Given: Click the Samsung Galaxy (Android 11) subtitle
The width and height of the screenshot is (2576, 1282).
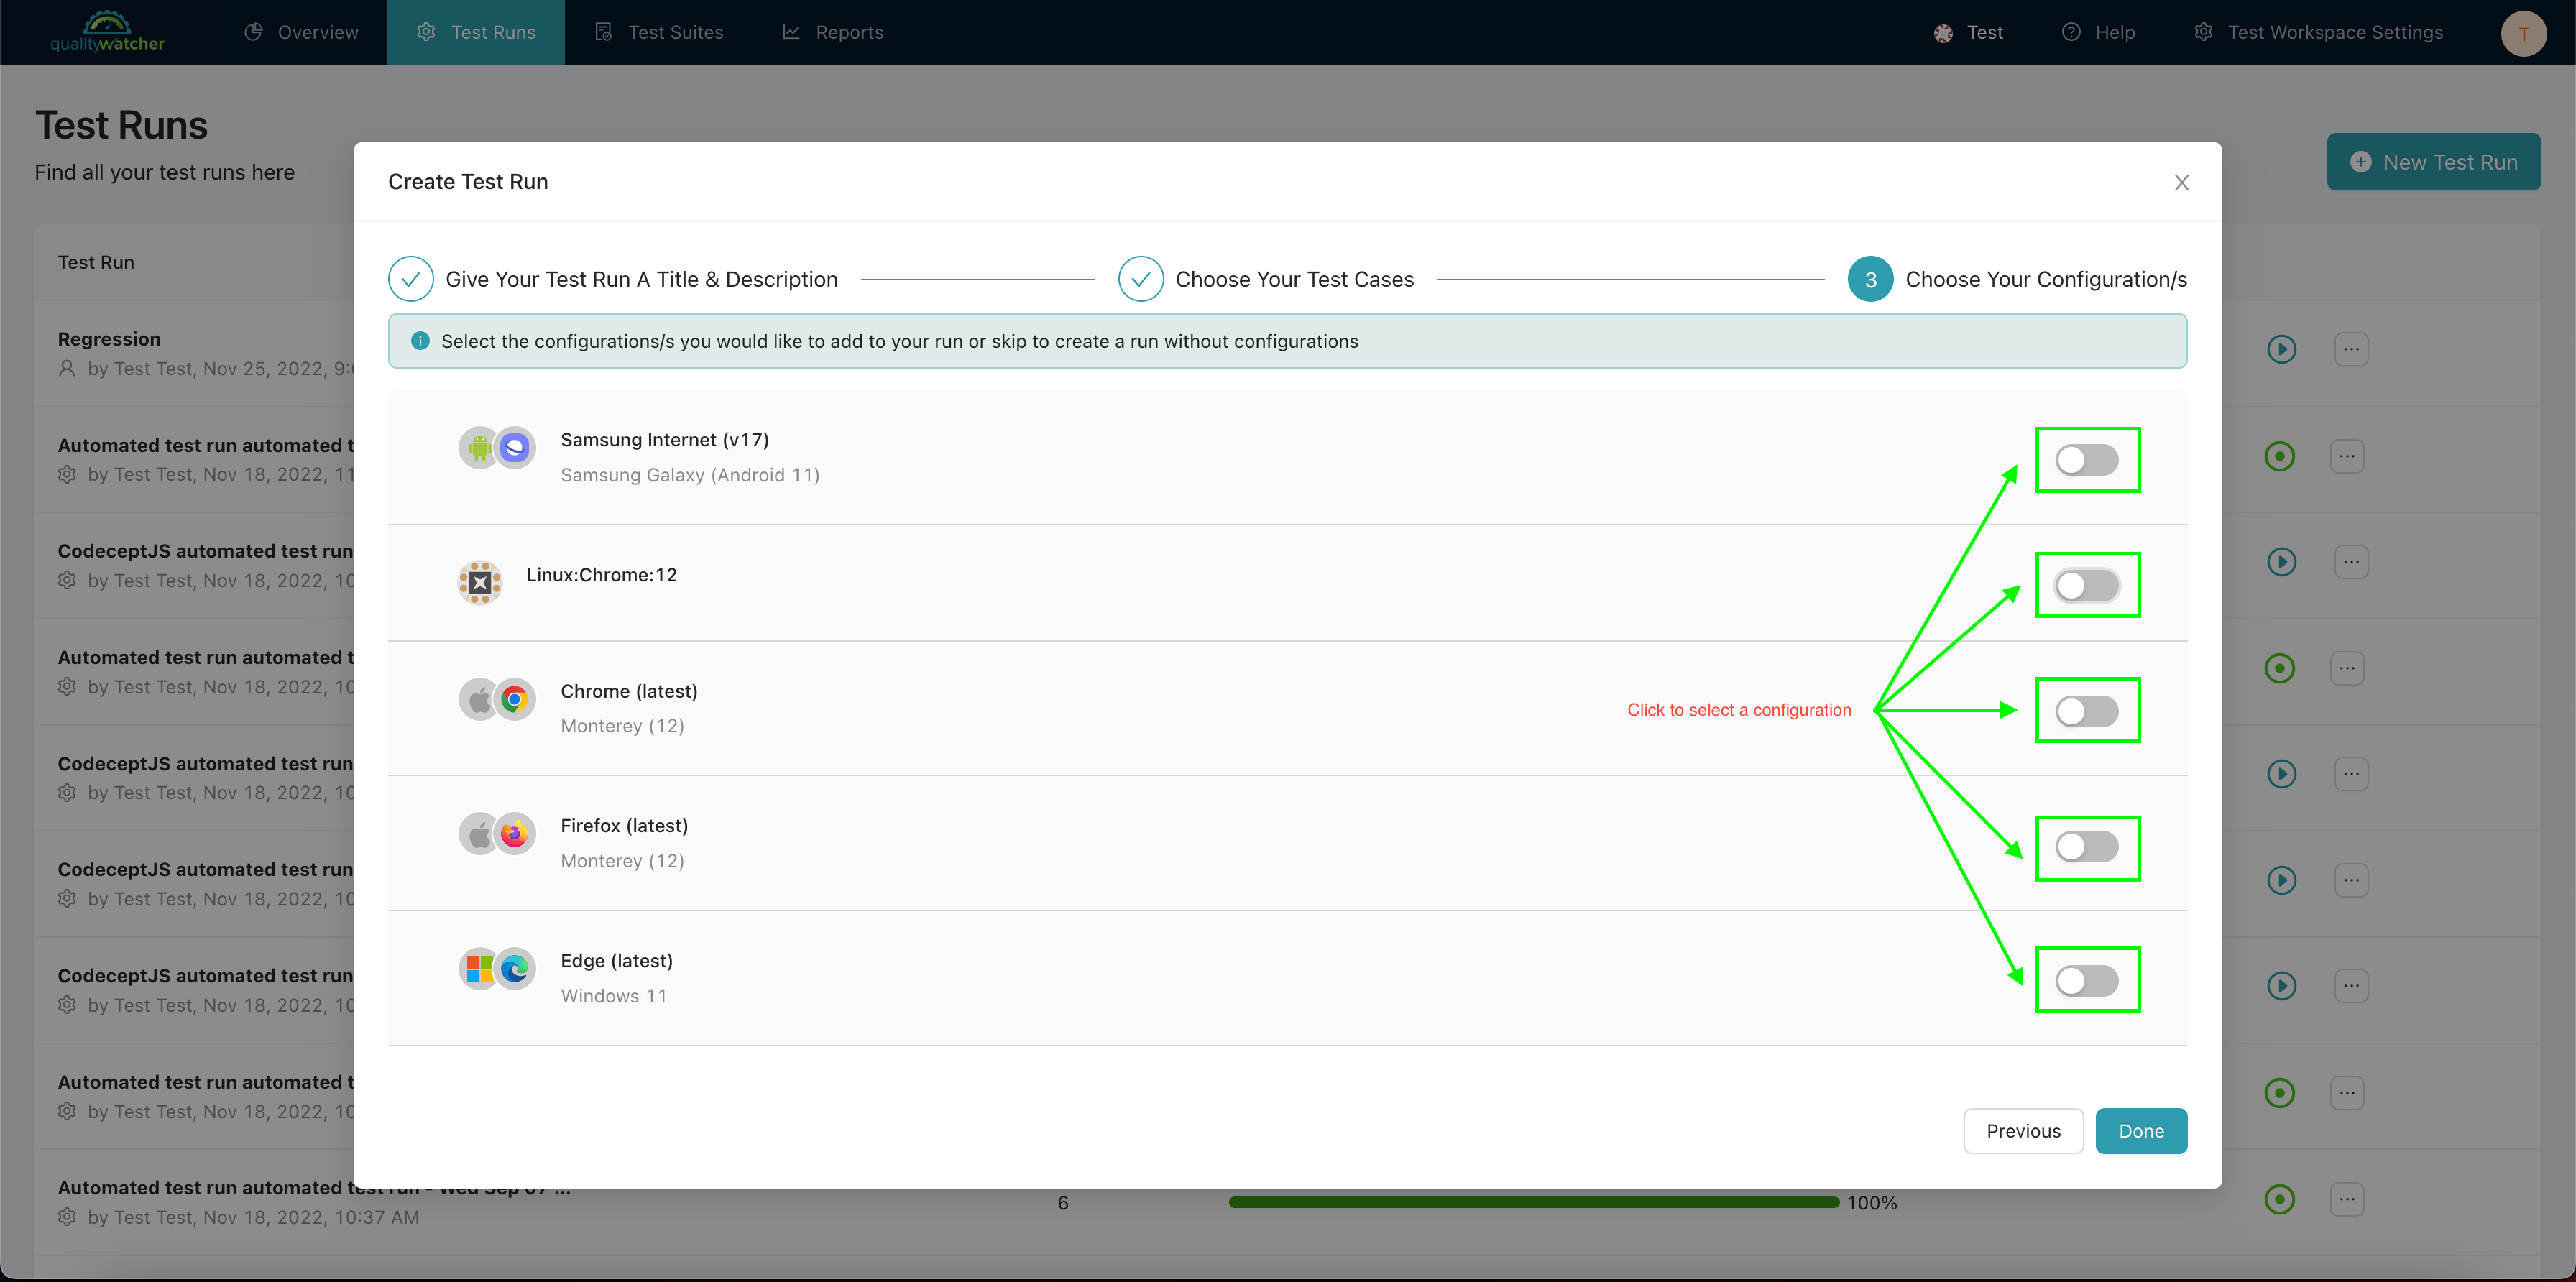Looking at the screenshot, I should pyautogui.click(x=690, y=475).
